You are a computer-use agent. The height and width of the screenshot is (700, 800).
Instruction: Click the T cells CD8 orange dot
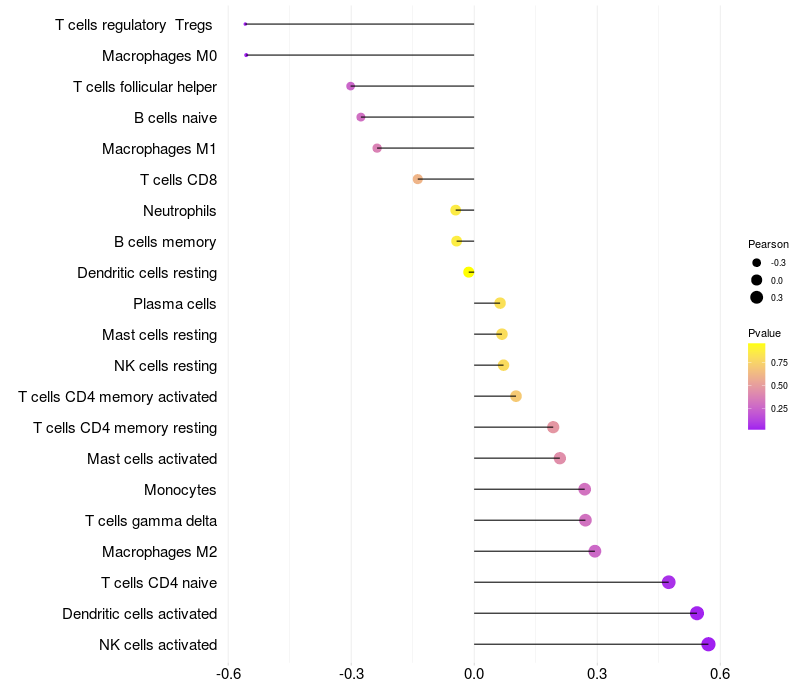(418, 179)
